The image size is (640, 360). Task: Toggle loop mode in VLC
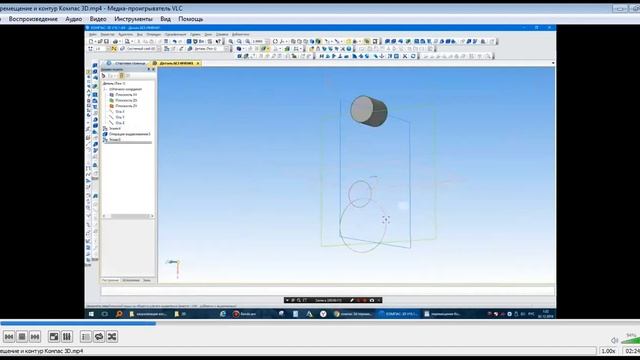(x=99, y=336)
